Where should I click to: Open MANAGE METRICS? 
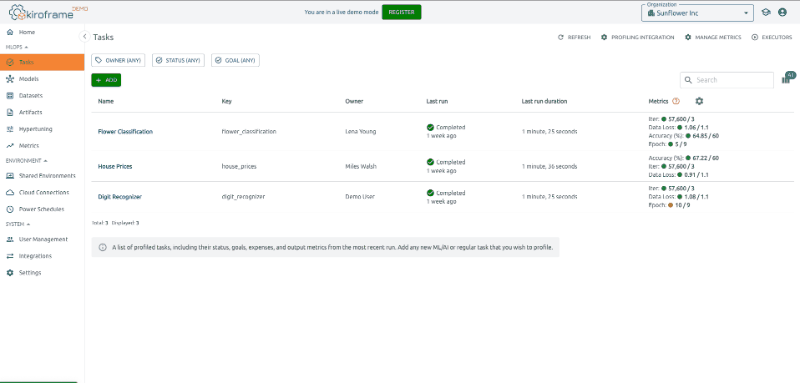(713, 37)
